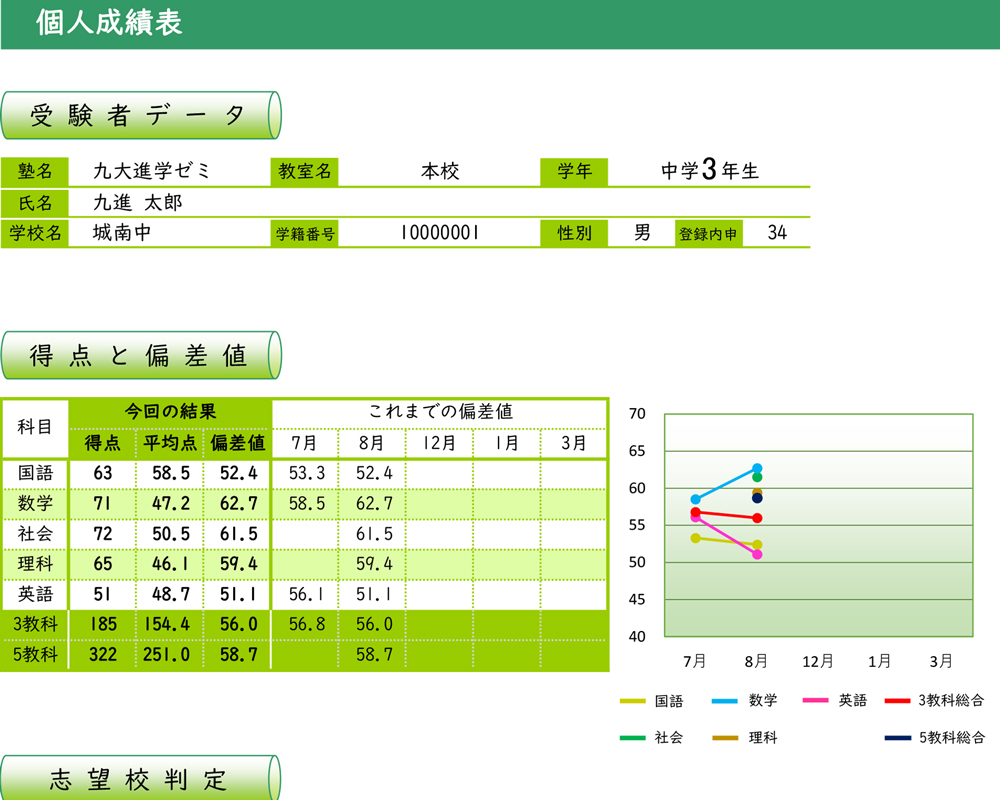This screenshot has width=1000, height=800.
Task: Click the 数学 subject row label
Action: [35, 503]
